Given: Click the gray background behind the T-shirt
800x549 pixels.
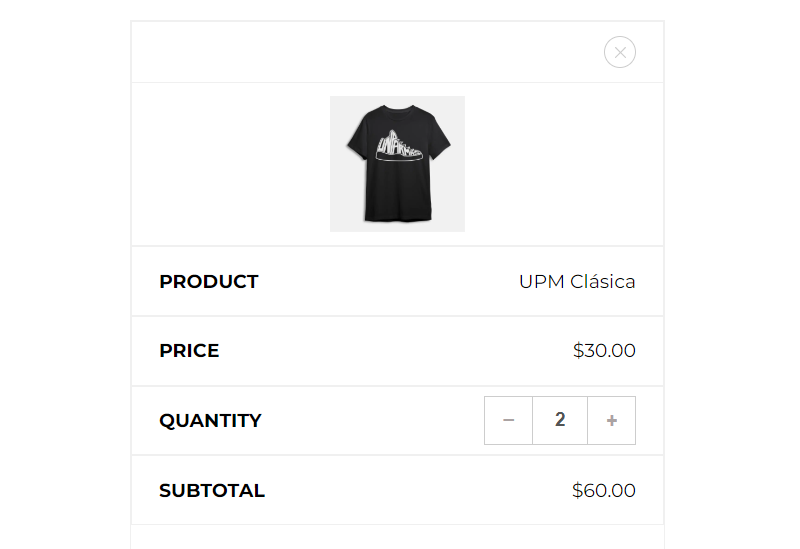Looking at the screenshot, I should [345, 215].
